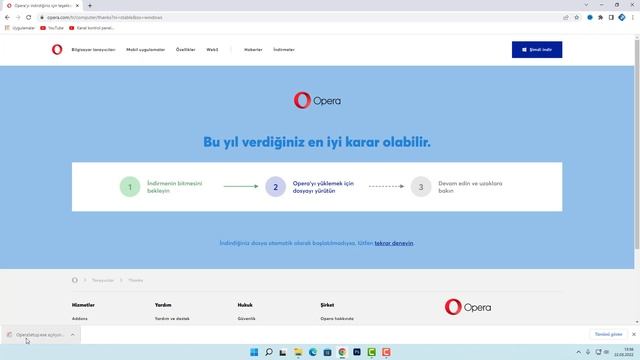Click the Opera logo in the footer
Screen dimensions: 640x360
coord(468,307)
